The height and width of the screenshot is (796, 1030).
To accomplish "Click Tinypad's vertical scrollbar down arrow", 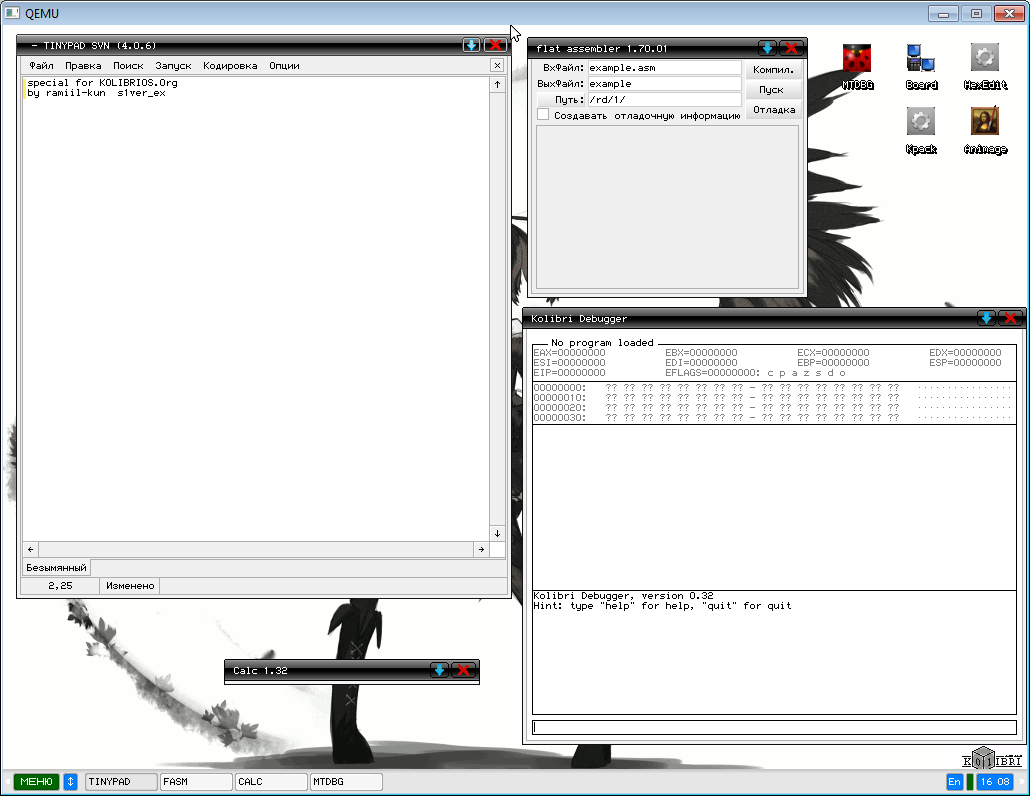I will point(497,533).
